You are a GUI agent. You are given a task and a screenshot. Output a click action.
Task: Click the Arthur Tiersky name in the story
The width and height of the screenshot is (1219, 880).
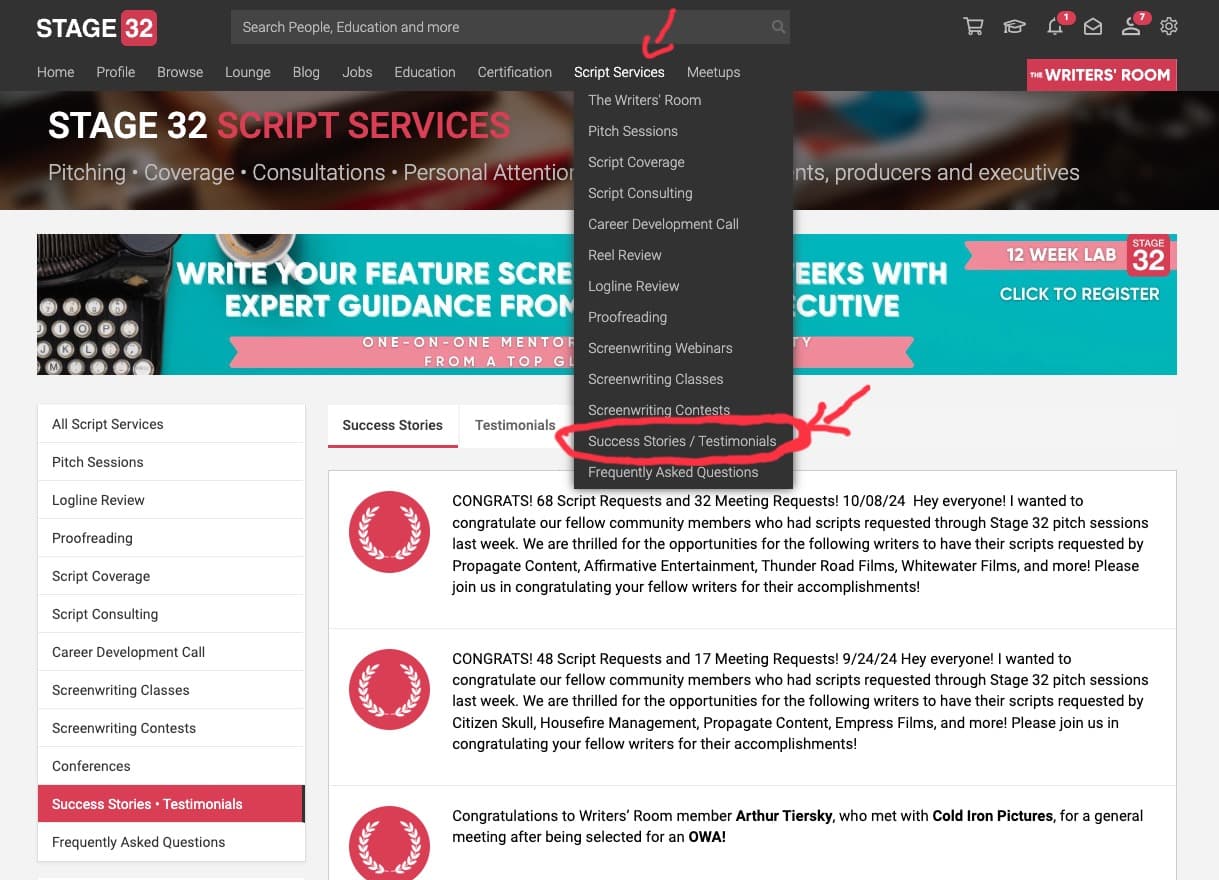click(783, 816)
